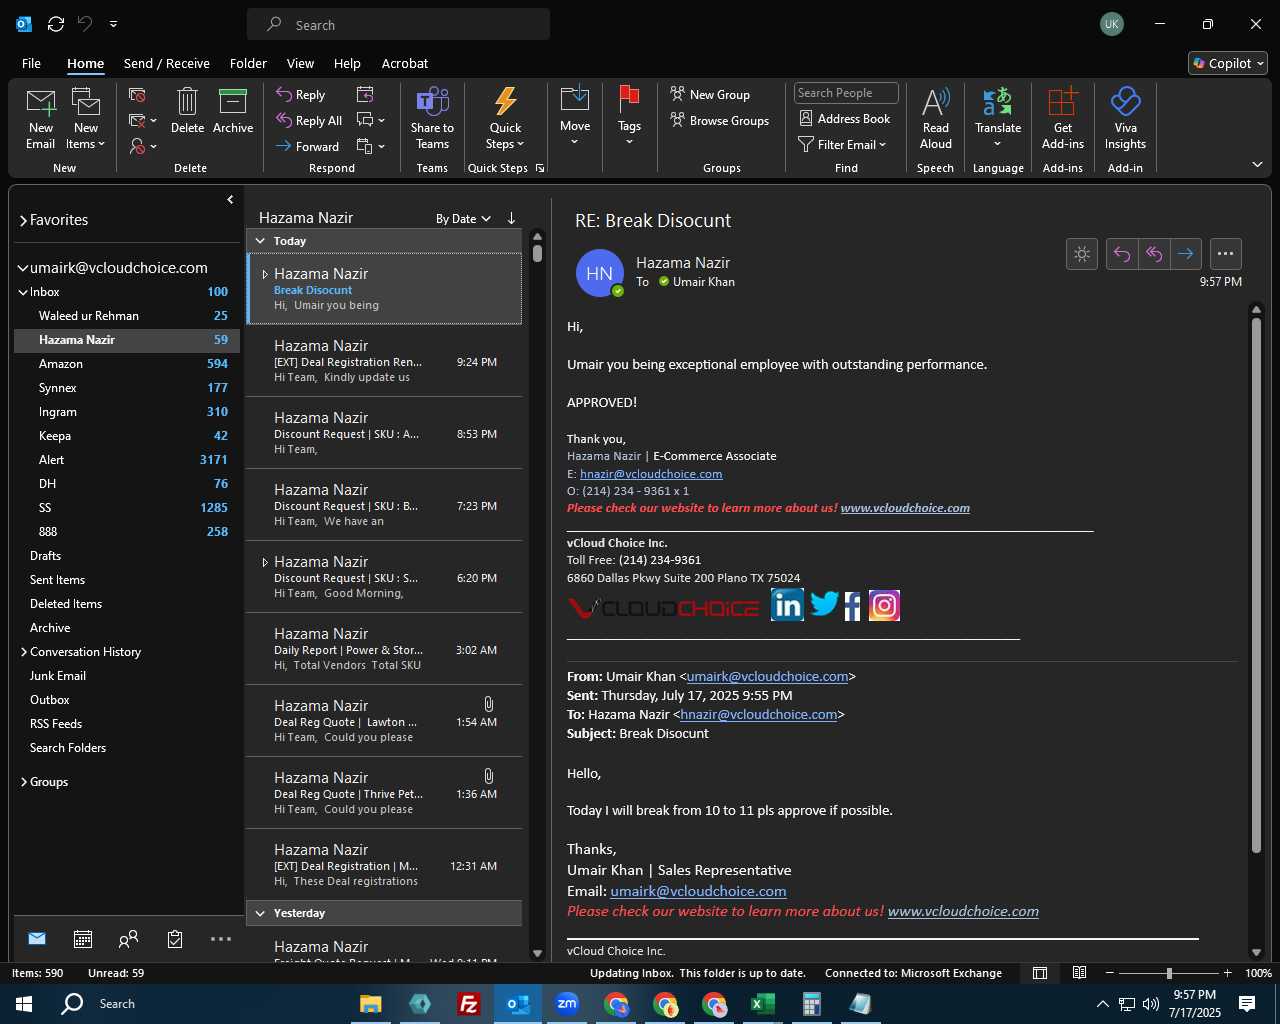
Task: Open Excel from the taskbar
Action: [x=763, y=1004]
